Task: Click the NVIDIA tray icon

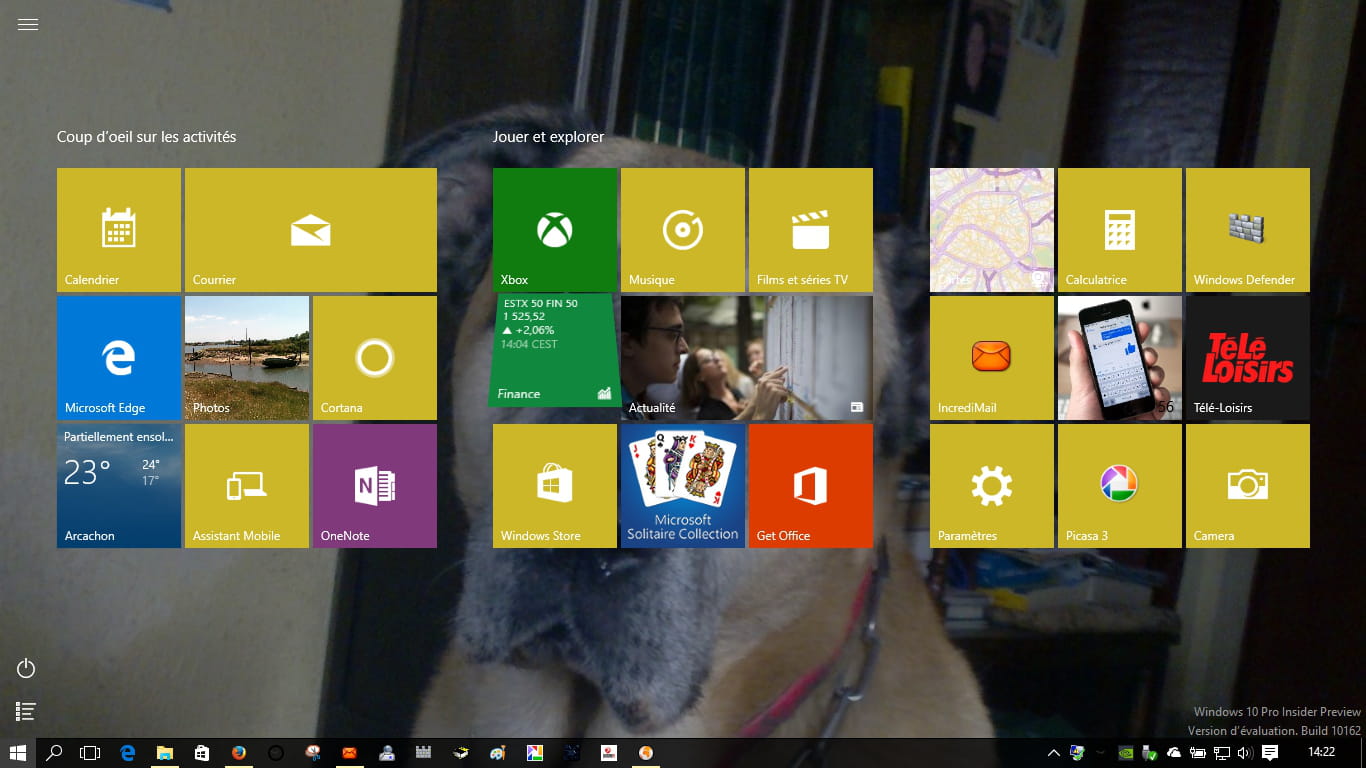Action: pos(1125,753)
